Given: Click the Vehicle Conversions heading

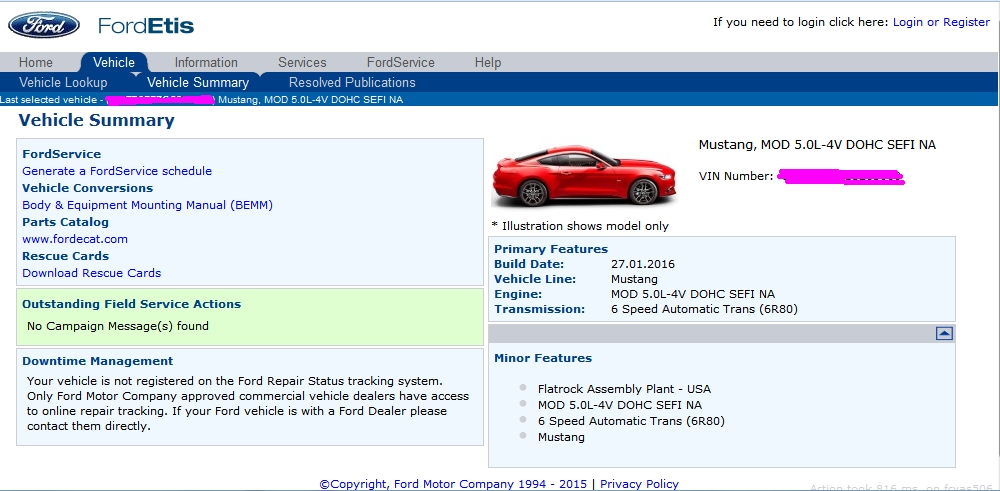Looking at the screenshot, I should pyautogui.click(x=87, y=188).
